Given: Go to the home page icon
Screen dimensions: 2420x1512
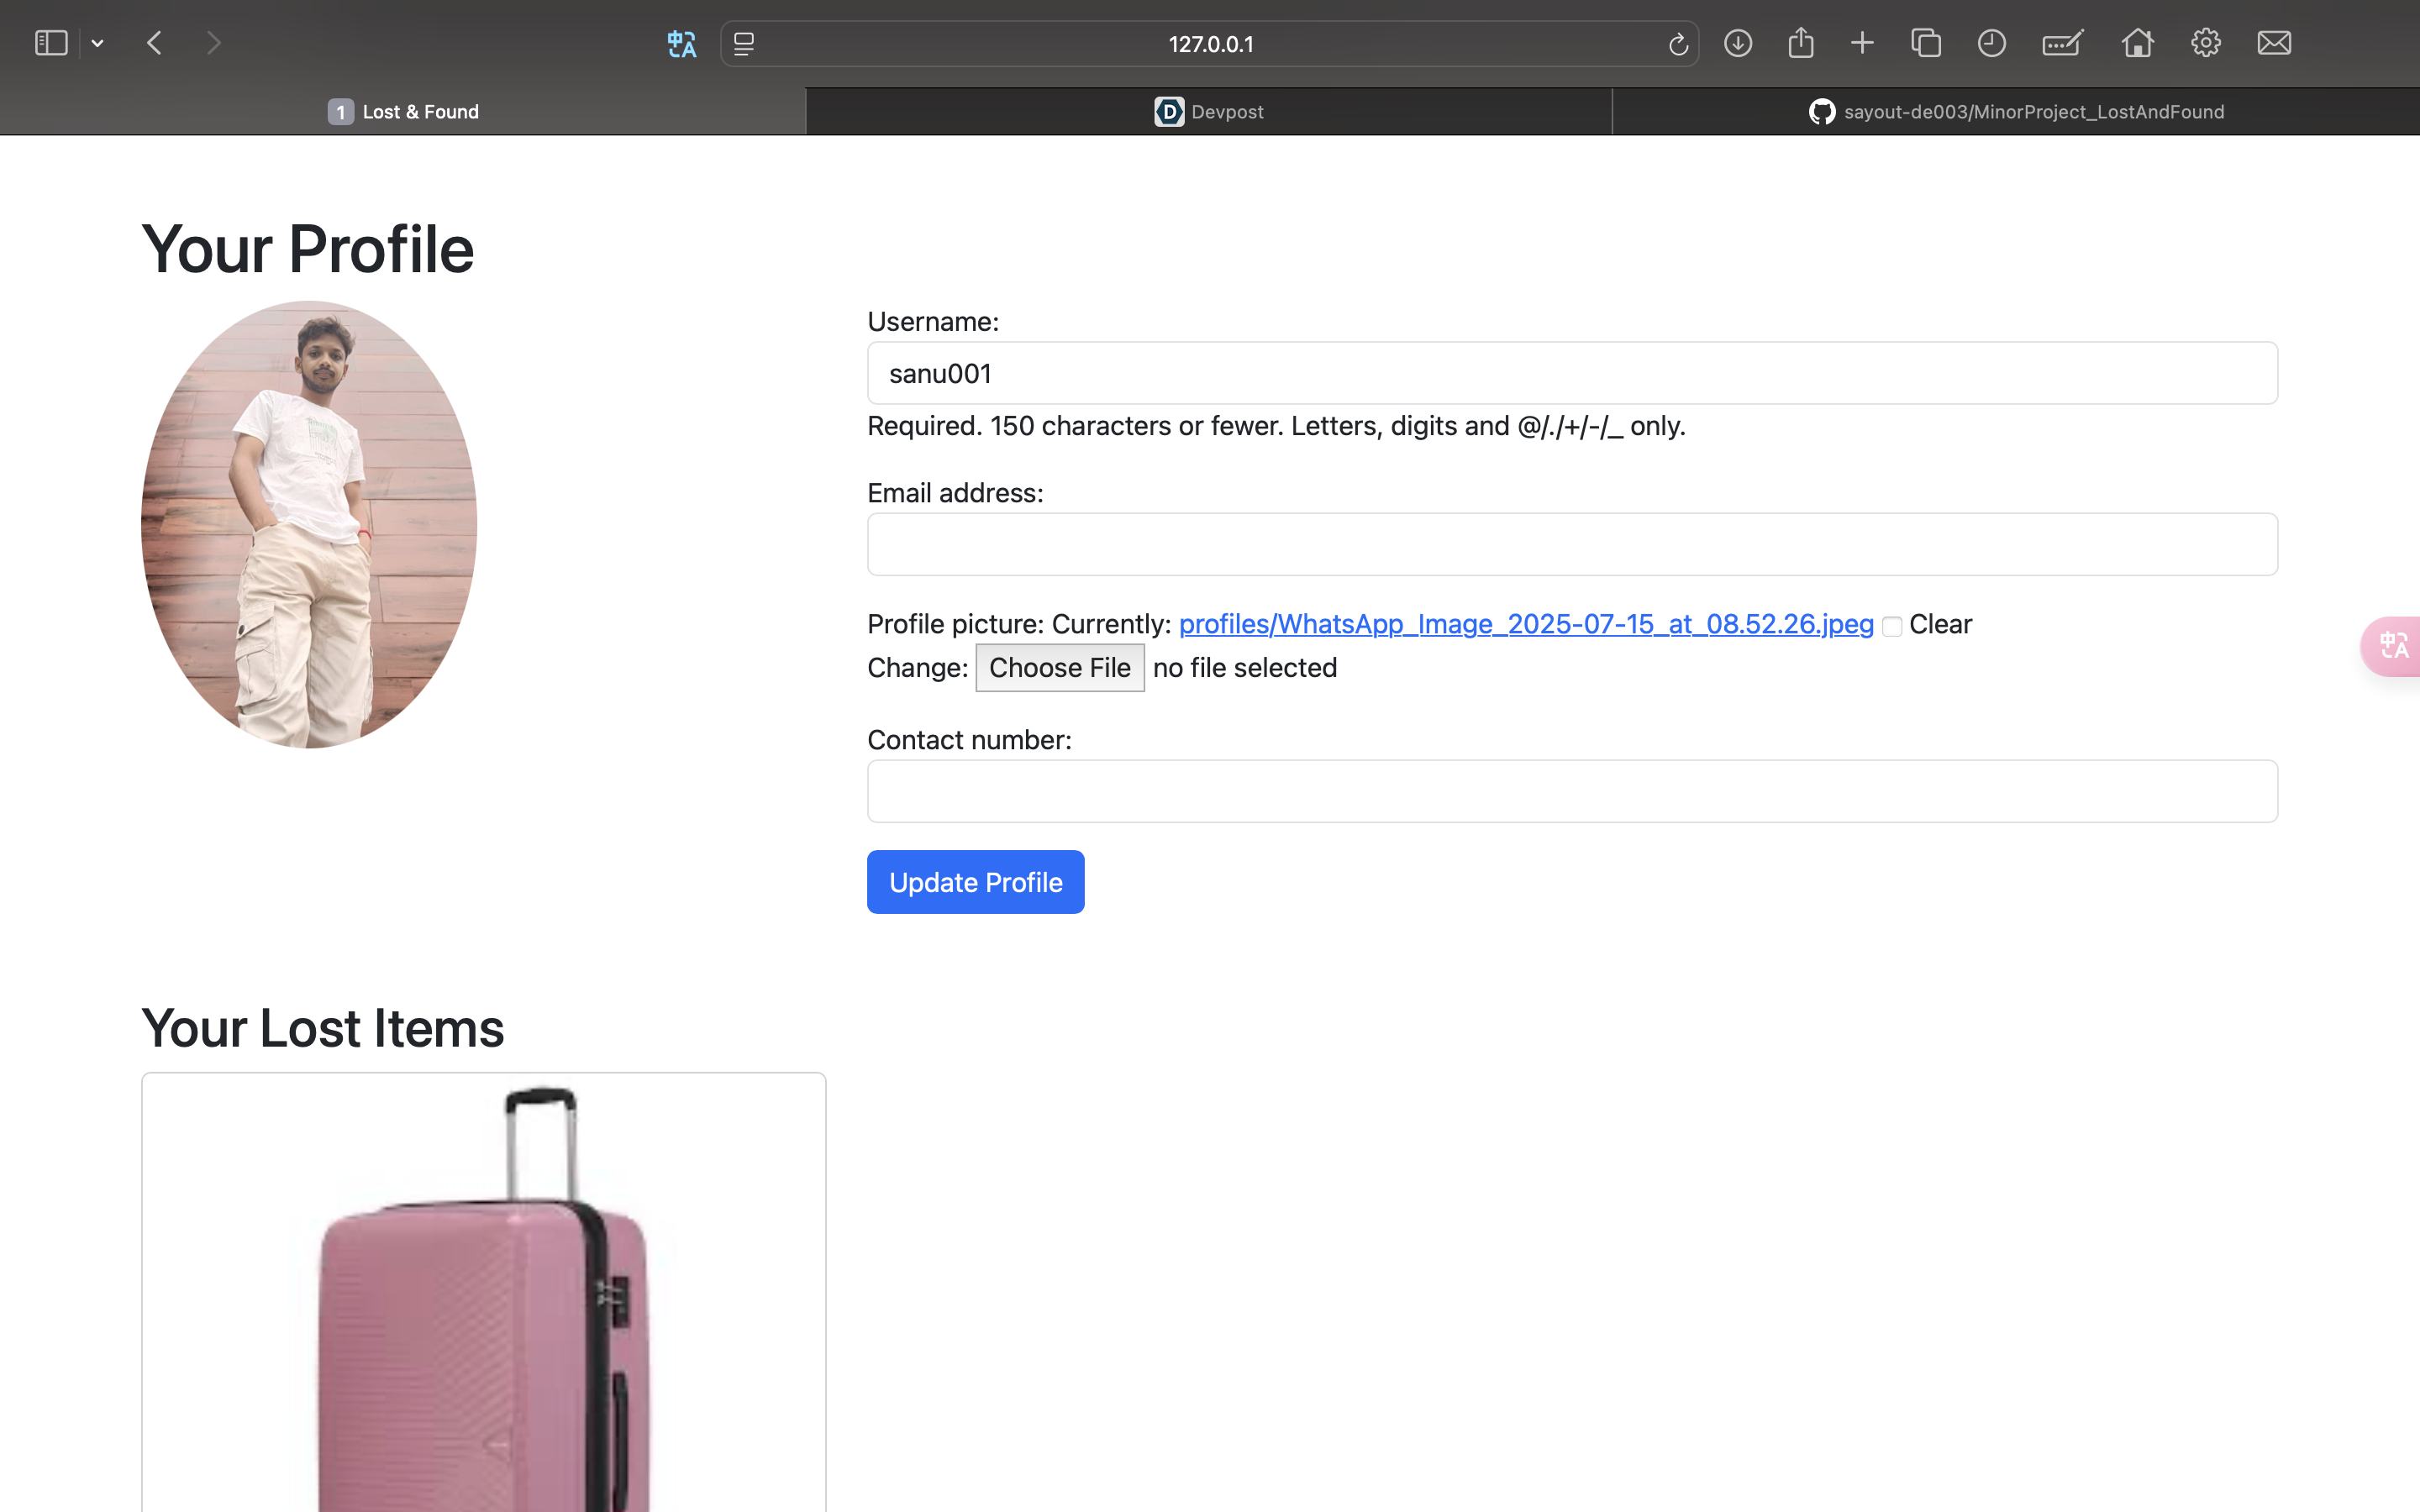Looking at the screenshot, I should (2137, 43).
